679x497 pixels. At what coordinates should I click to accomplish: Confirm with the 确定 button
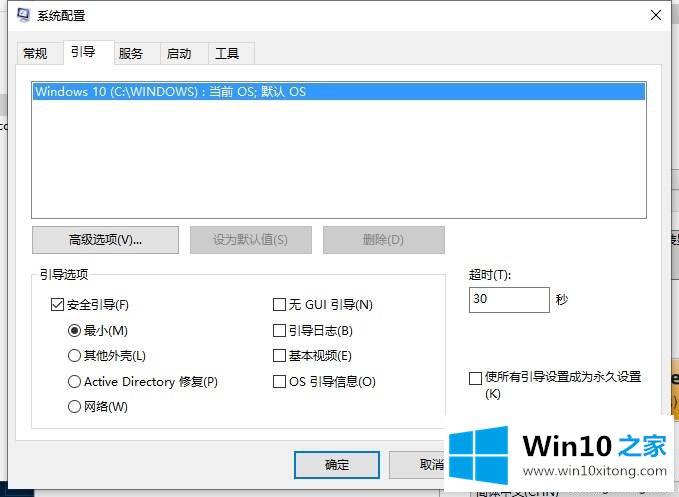[x=337, y=465]
